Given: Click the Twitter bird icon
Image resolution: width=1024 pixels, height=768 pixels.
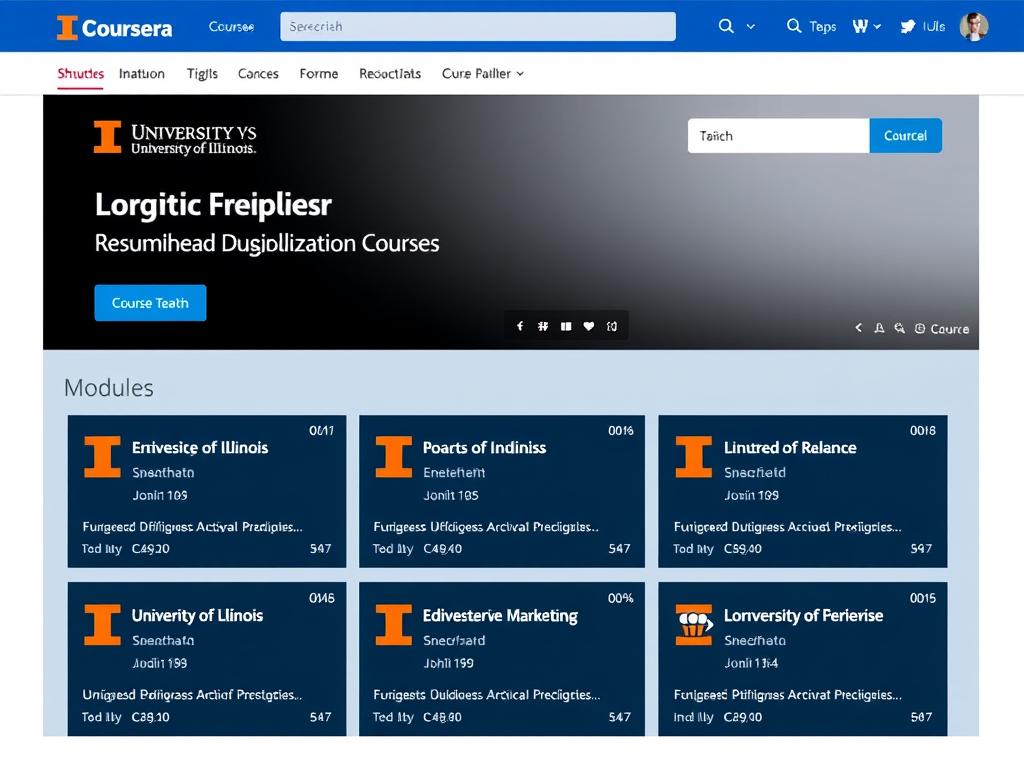Looking at the screenshot, I should 908,27.
